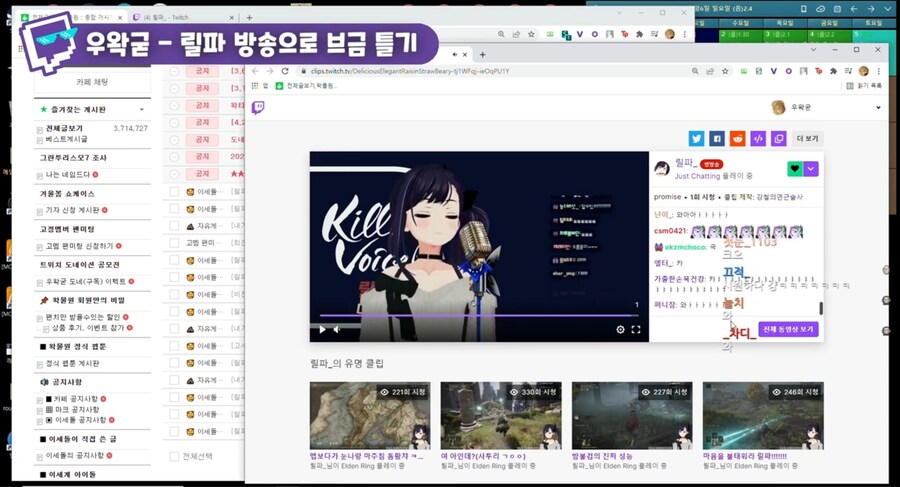
Task: Open the Chrome profile avatar in the front window
Action: (x=863, y=71)
